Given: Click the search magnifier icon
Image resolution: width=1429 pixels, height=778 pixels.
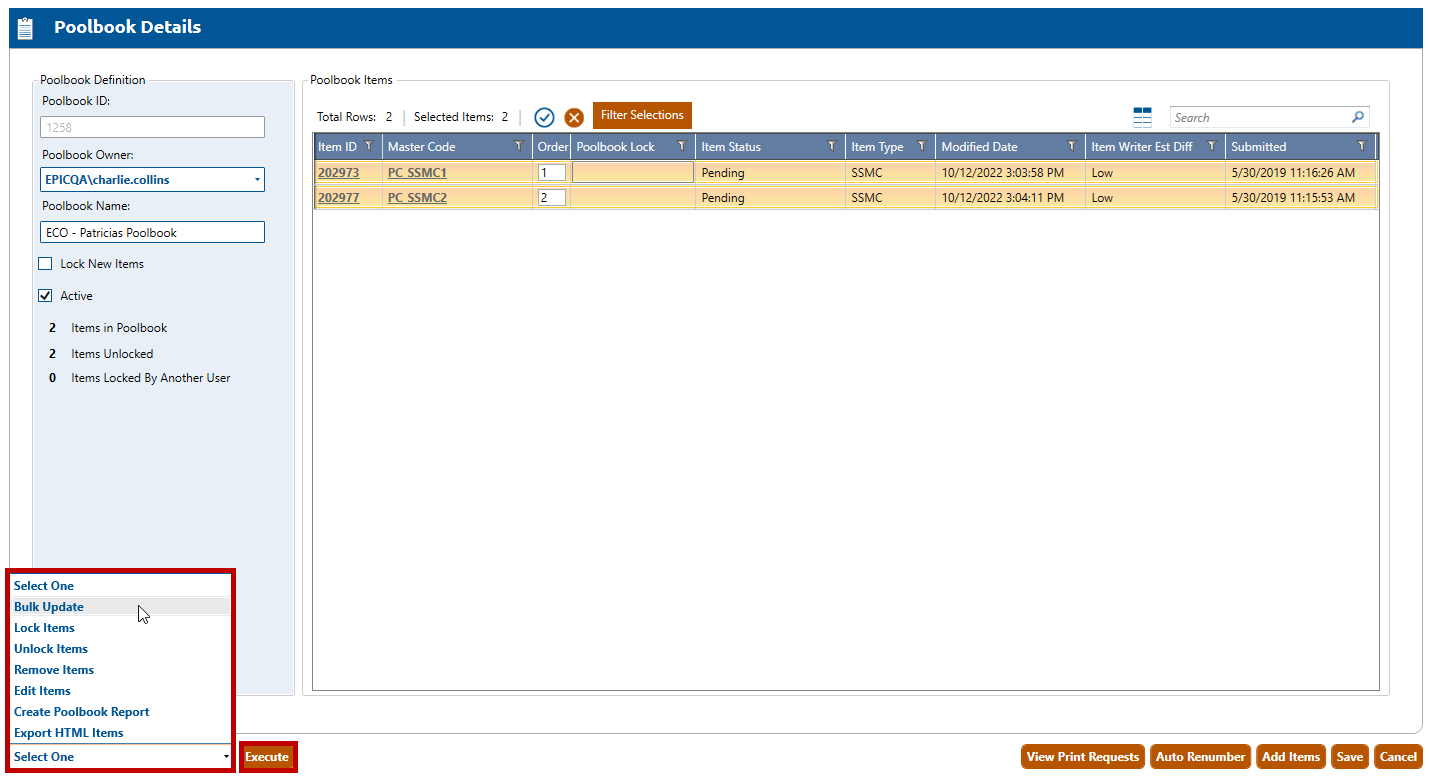Looking at the screenshot, I should click(1357, 117).
